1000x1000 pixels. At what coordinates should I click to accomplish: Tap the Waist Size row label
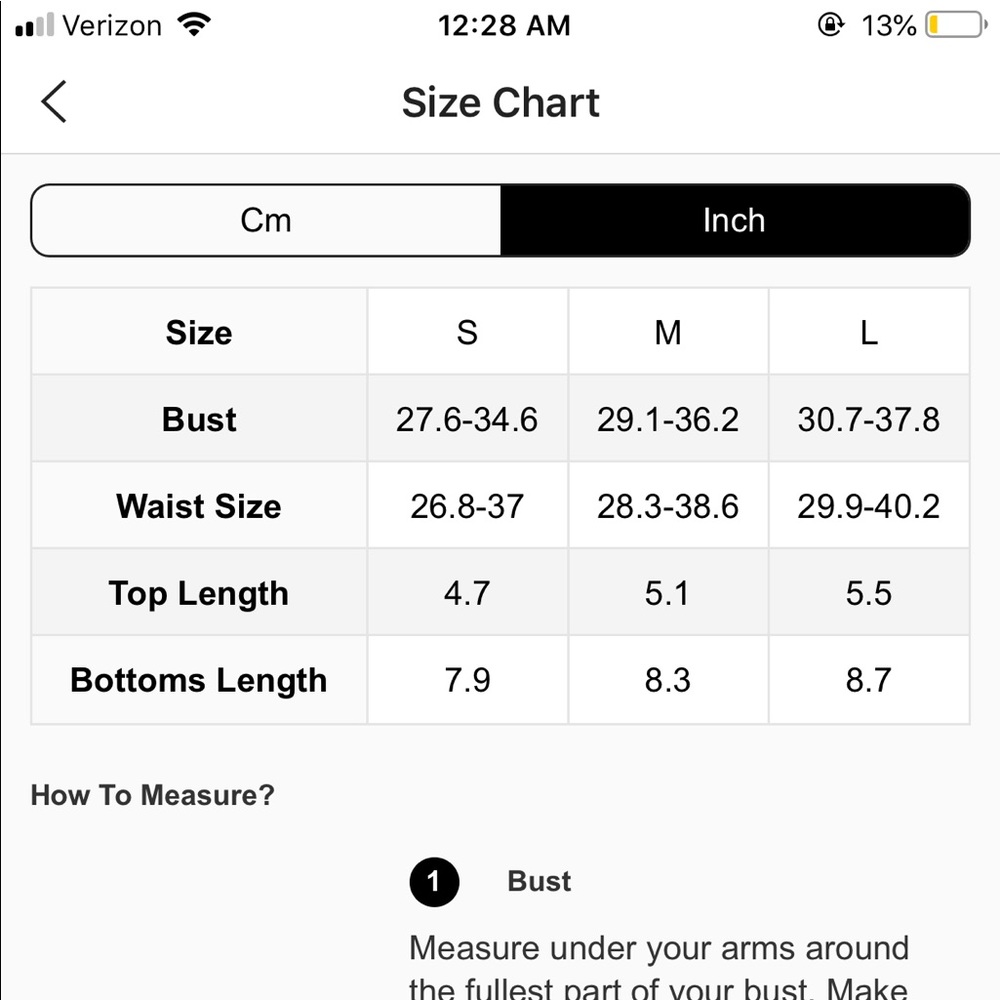pyautogui.click(x=199, y=506)
